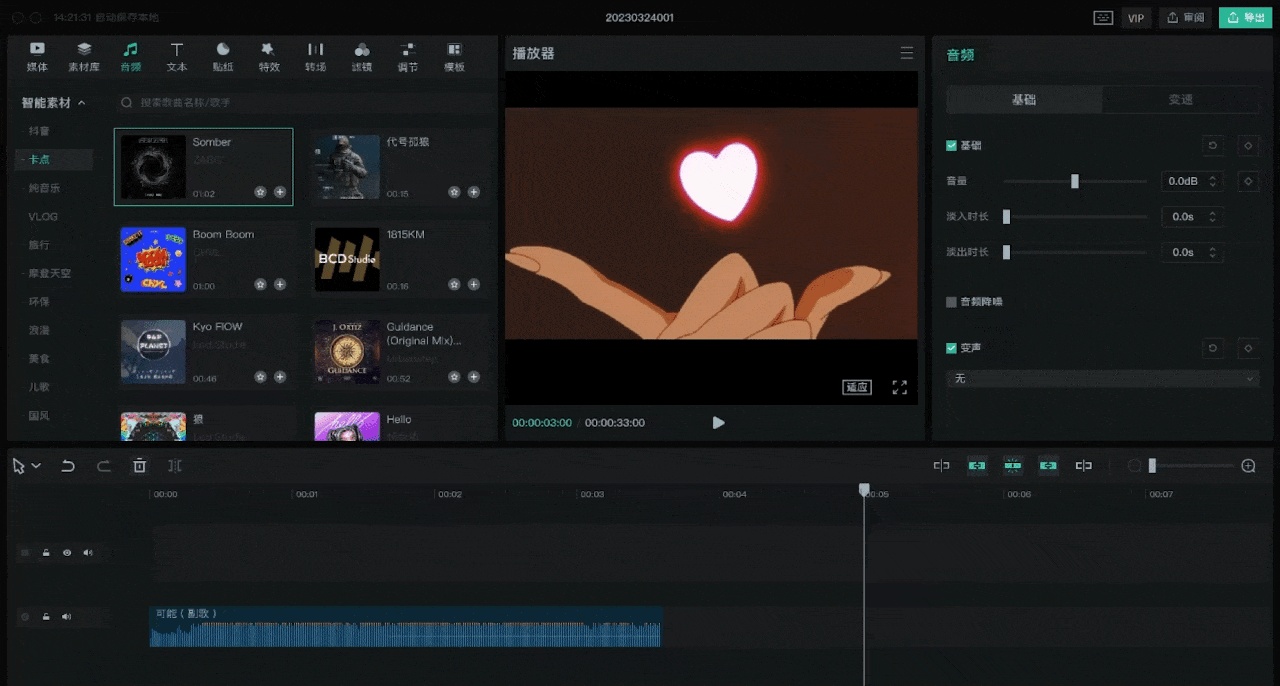Open the 调节 adjustment tab
Screen dimensions: 1280x686
click(408, 57)
